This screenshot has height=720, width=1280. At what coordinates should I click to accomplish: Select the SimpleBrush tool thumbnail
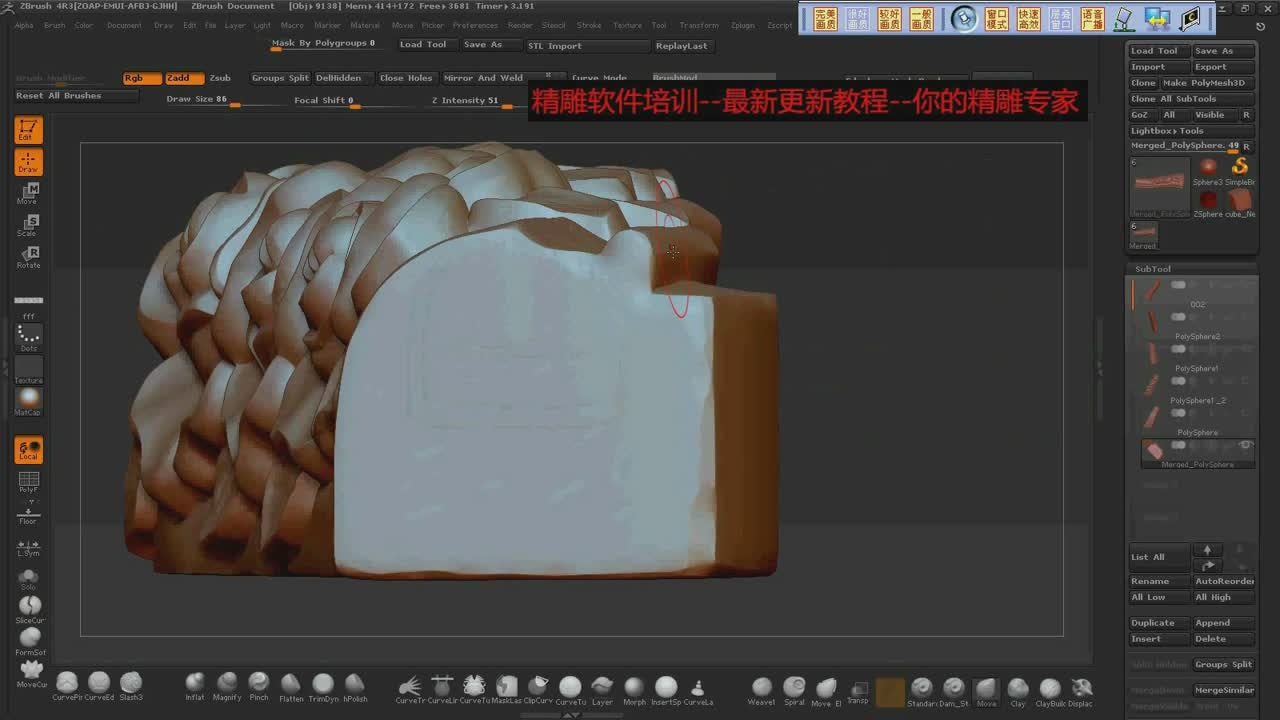1240,170
